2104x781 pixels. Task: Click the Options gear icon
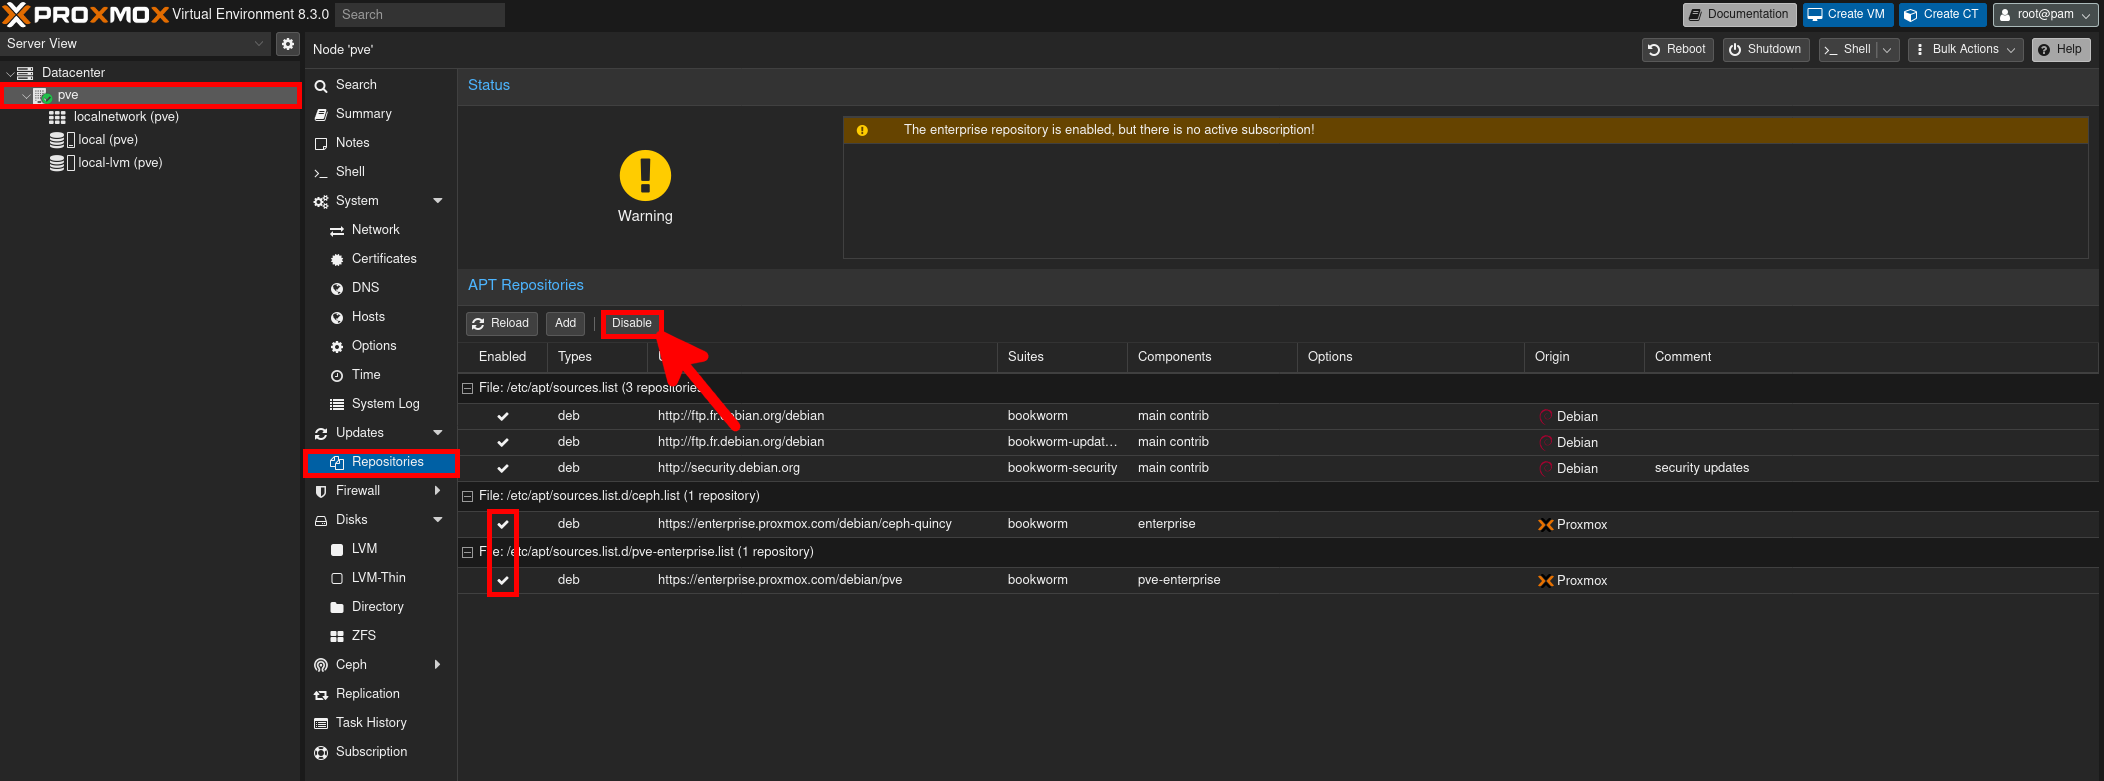tap(337, 346)
